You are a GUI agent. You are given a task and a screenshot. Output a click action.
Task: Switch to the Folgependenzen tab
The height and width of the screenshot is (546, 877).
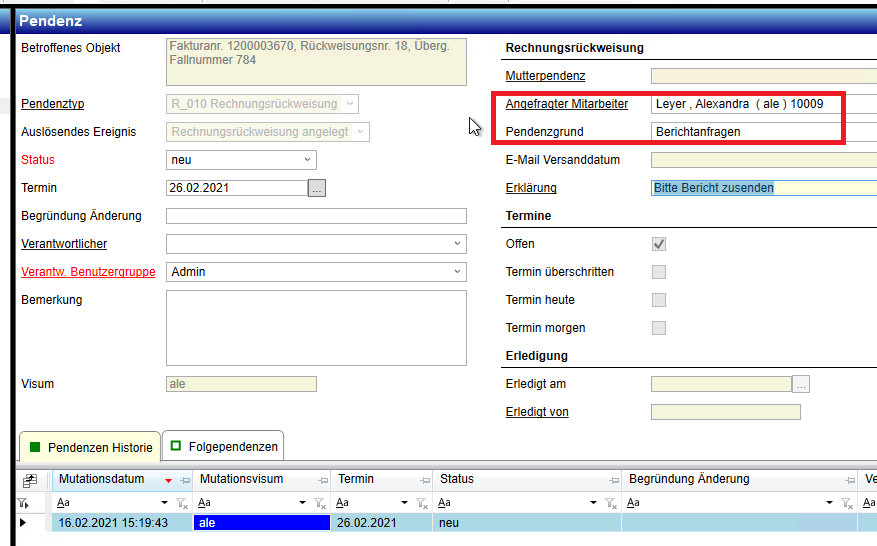point(224,446)
